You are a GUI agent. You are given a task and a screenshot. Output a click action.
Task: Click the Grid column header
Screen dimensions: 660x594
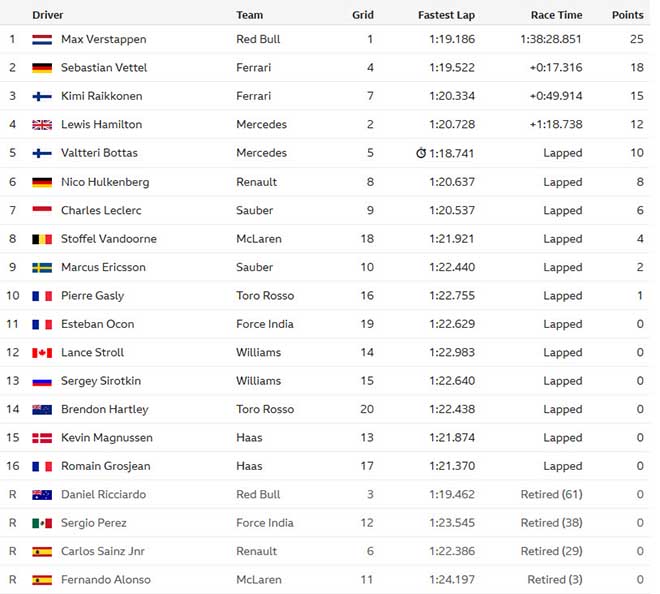[363, 15]
